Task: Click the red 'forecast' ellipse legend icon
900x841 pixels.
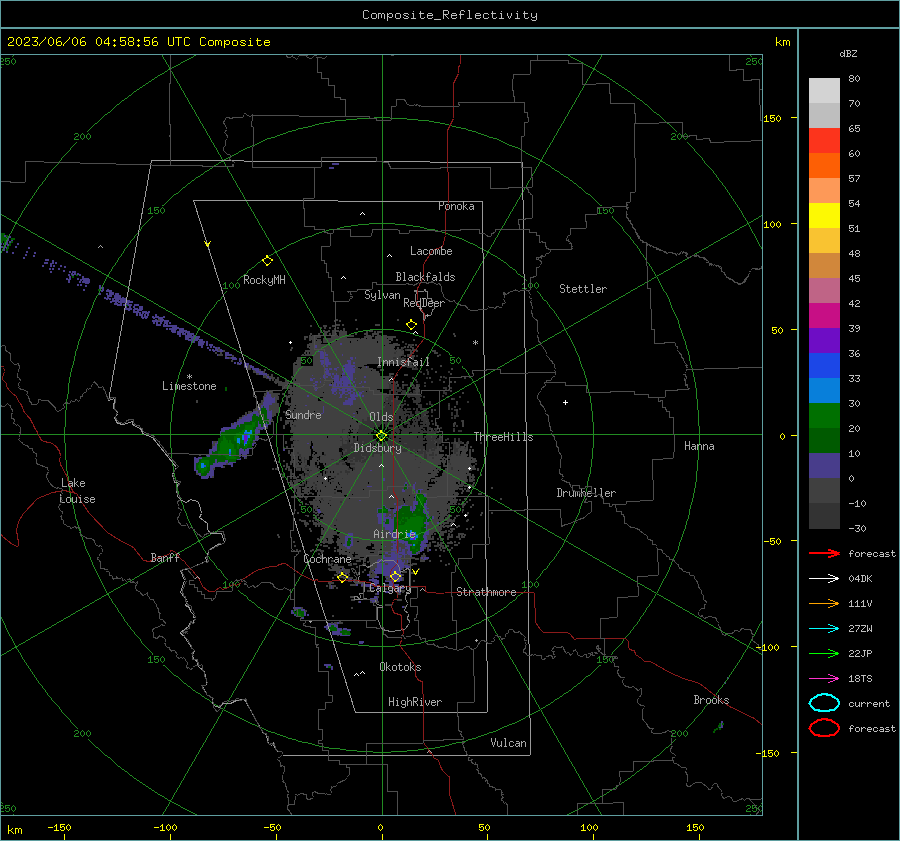Action: (824, 728)
